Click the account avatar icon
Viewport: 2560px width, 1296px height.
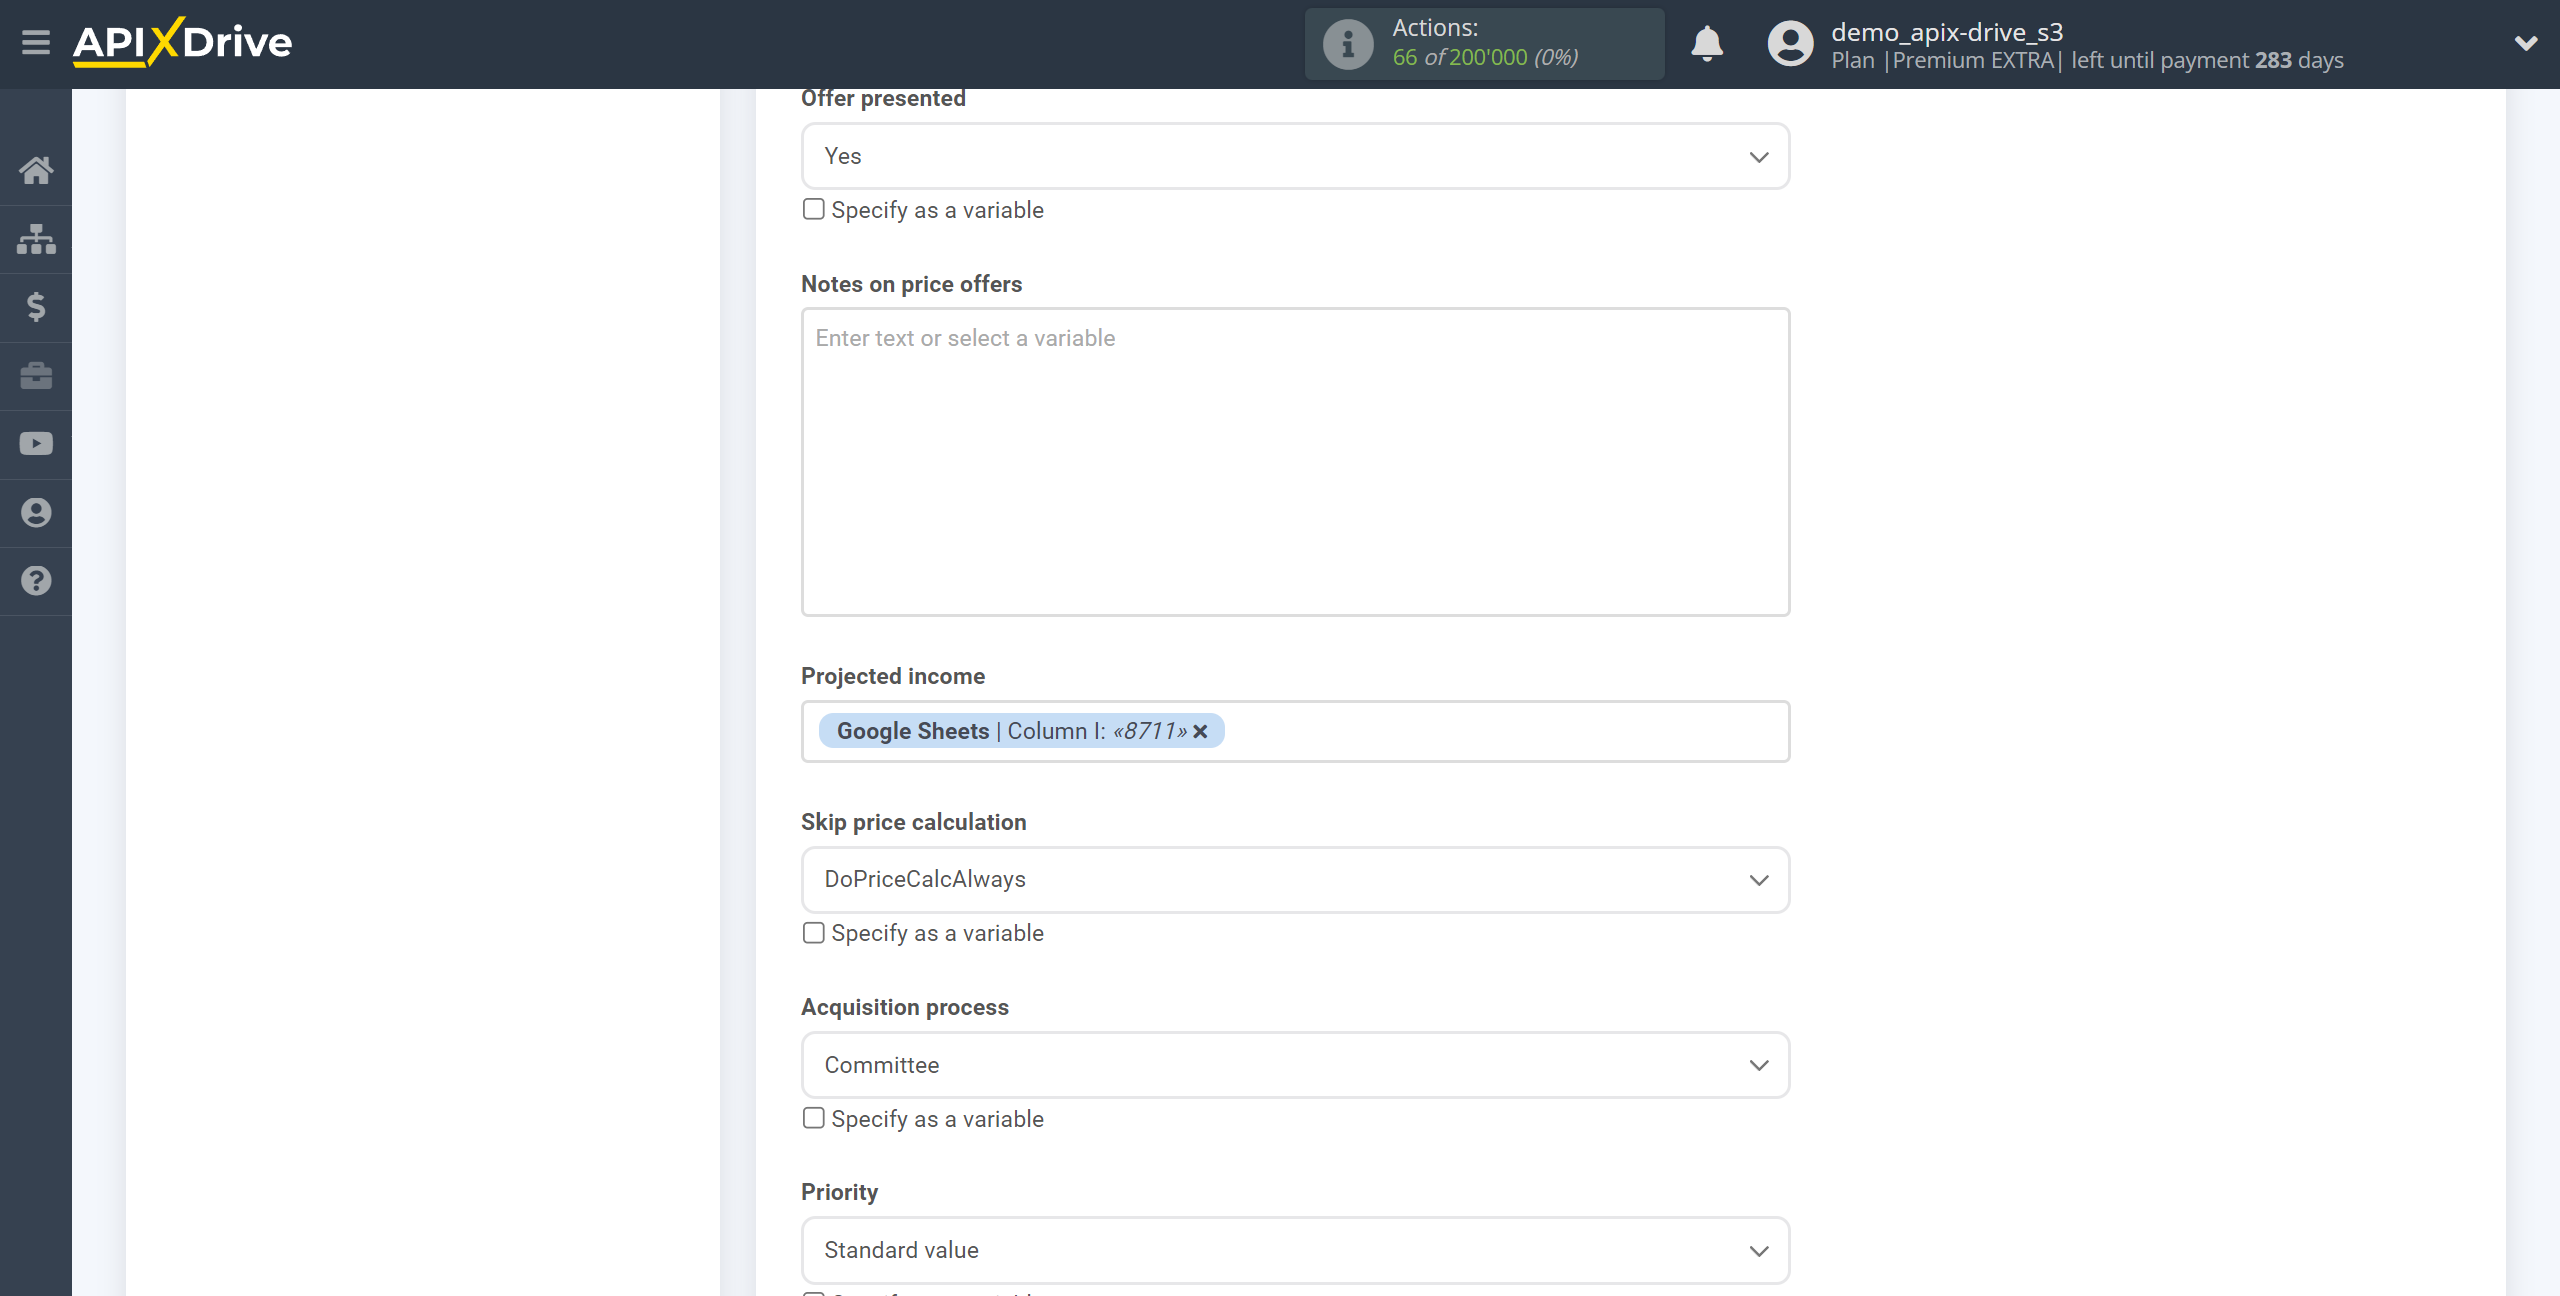click(x=1790, y=44)
